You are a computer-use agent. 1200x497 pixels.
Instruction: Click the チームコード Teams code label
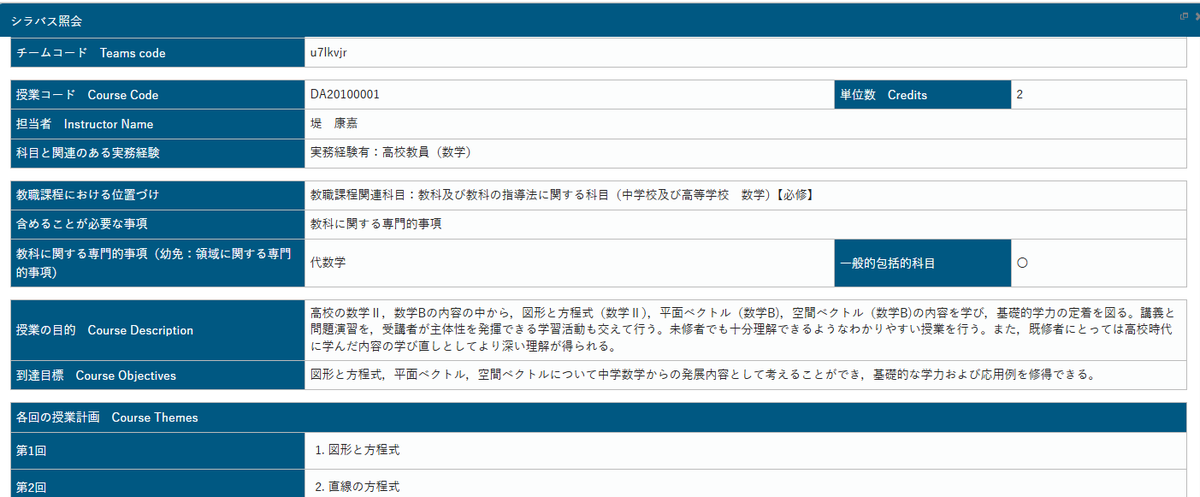(x=91, y=53)
